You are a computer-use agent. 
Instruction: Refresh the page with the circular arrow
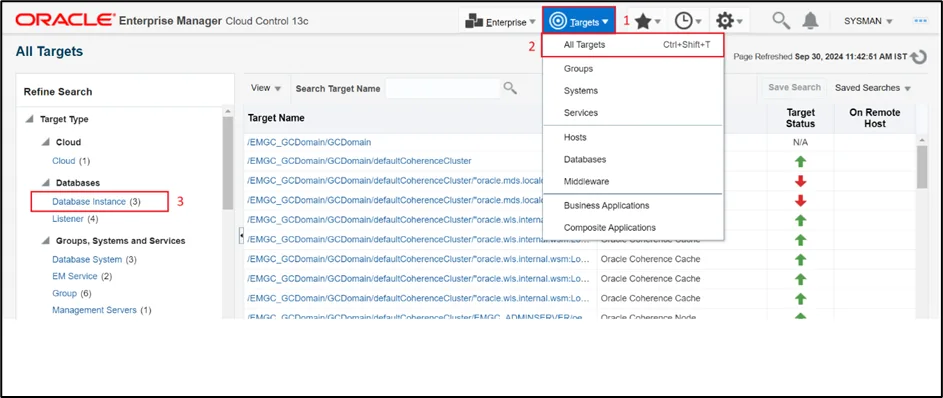[x=918, y=57]
